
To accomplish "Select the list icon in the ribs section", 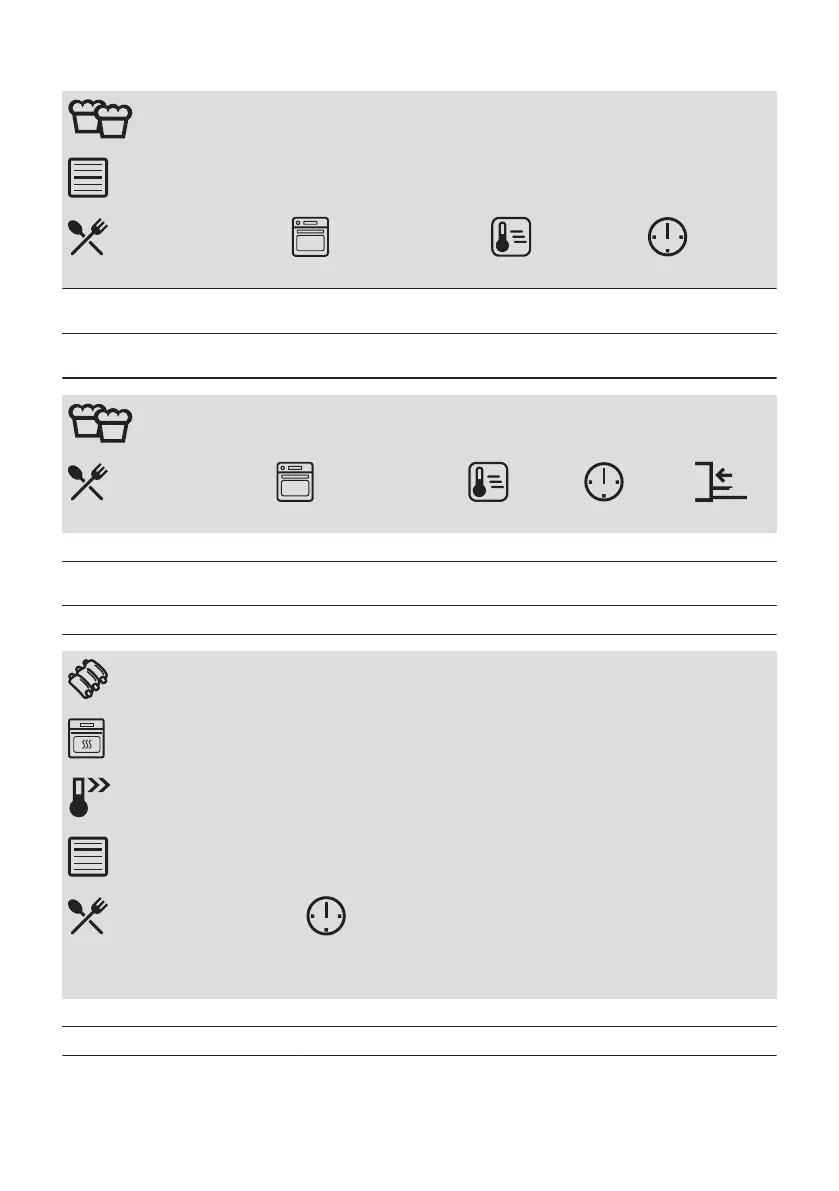I will 88,857.
